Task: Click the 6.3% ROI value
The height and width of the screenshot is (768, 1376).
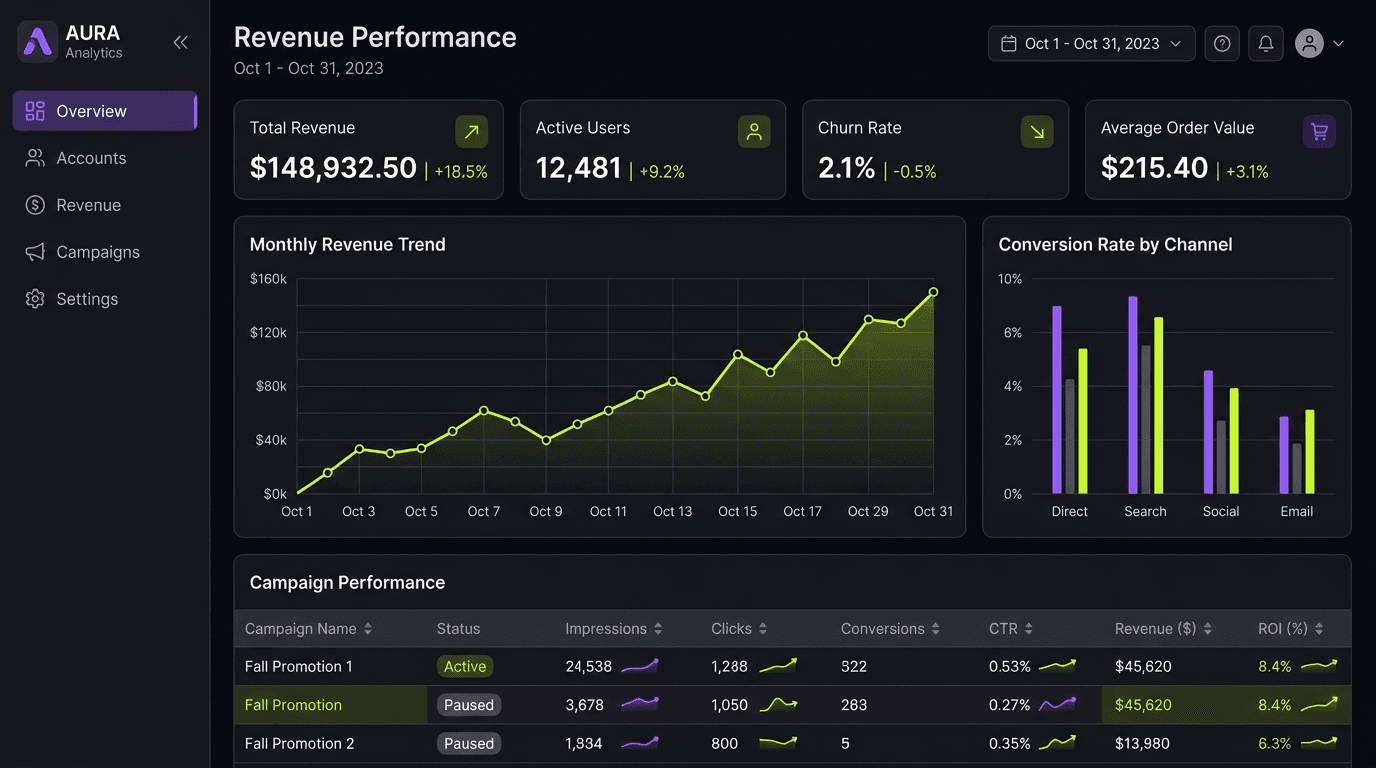Action: 1275,744
